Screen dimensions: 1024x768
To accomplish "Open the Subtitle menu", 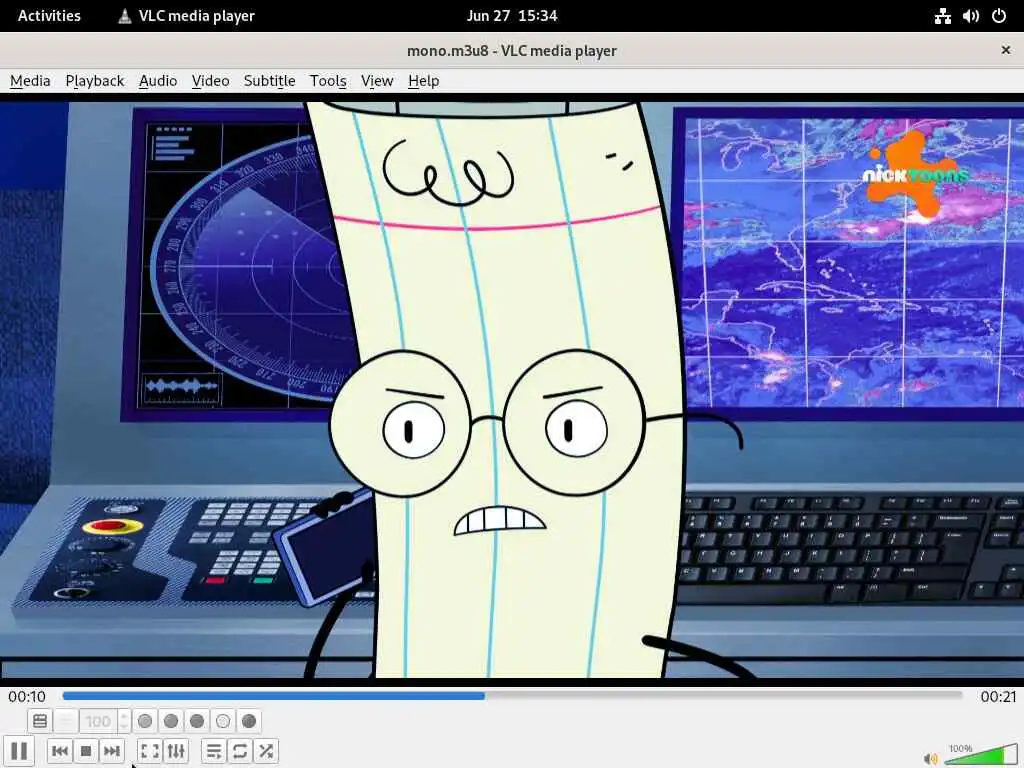I will (269, 81).
